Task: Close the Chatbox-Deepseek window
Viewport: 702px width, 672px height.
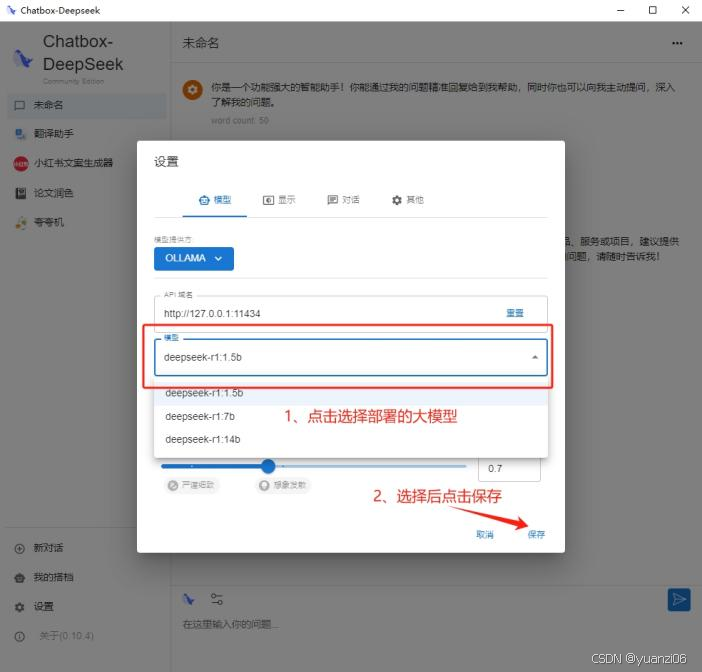Action: (x=685, y=10)
